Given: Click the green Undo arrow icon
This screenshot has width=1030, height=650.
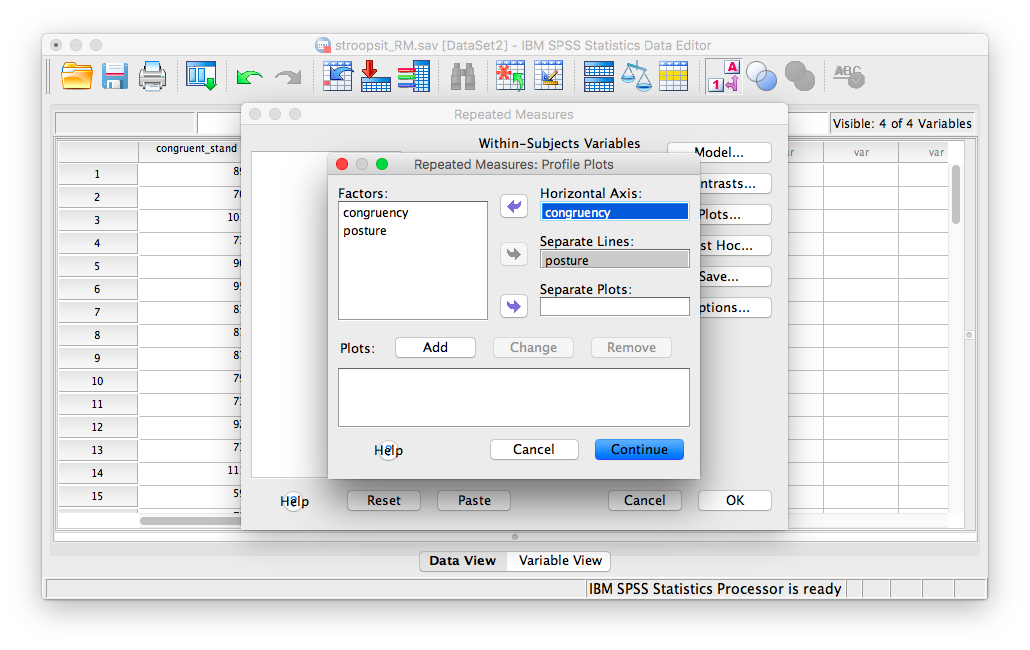Looking at the screenshot, I should [x=249, y=77].
